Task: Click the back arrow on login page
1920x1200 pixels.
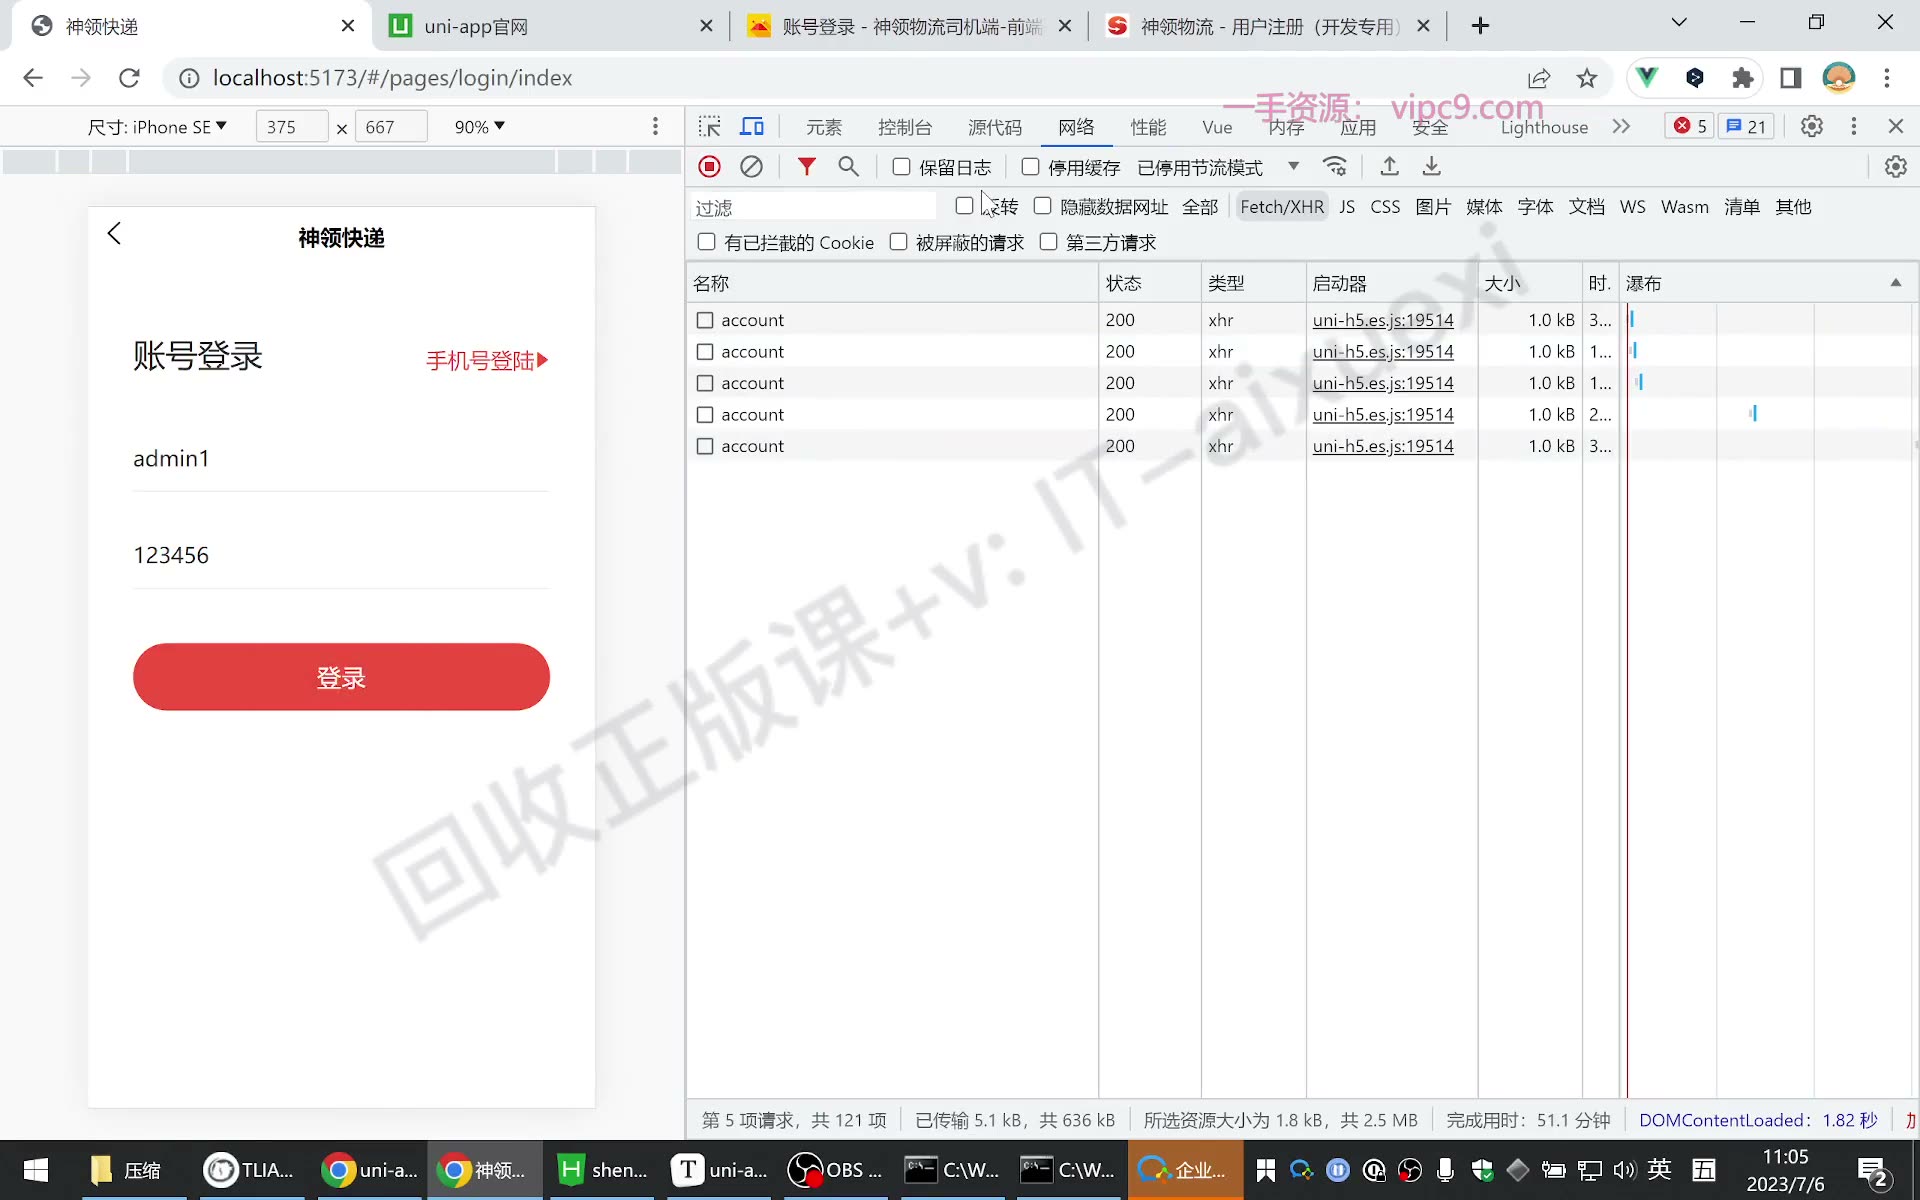Action: tap(114, 234)
